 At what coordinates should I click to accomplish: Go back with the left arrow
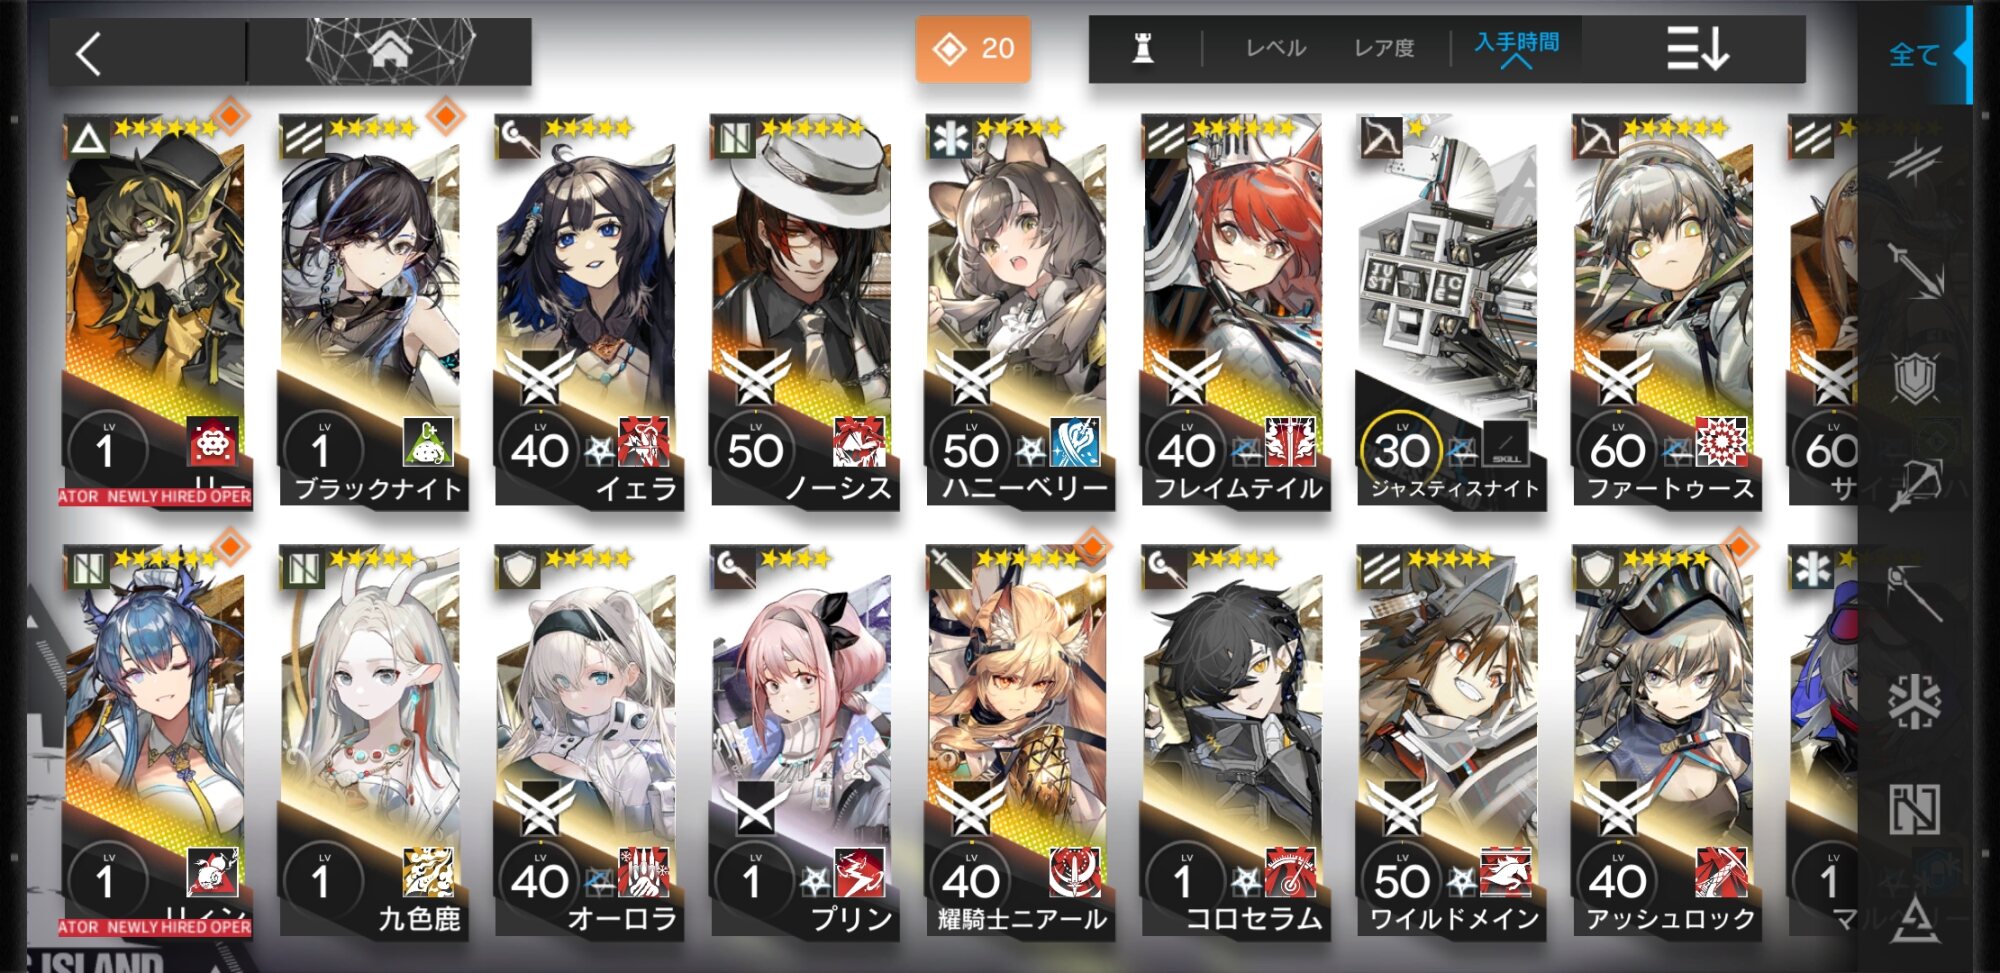click(x=90, y=53)
